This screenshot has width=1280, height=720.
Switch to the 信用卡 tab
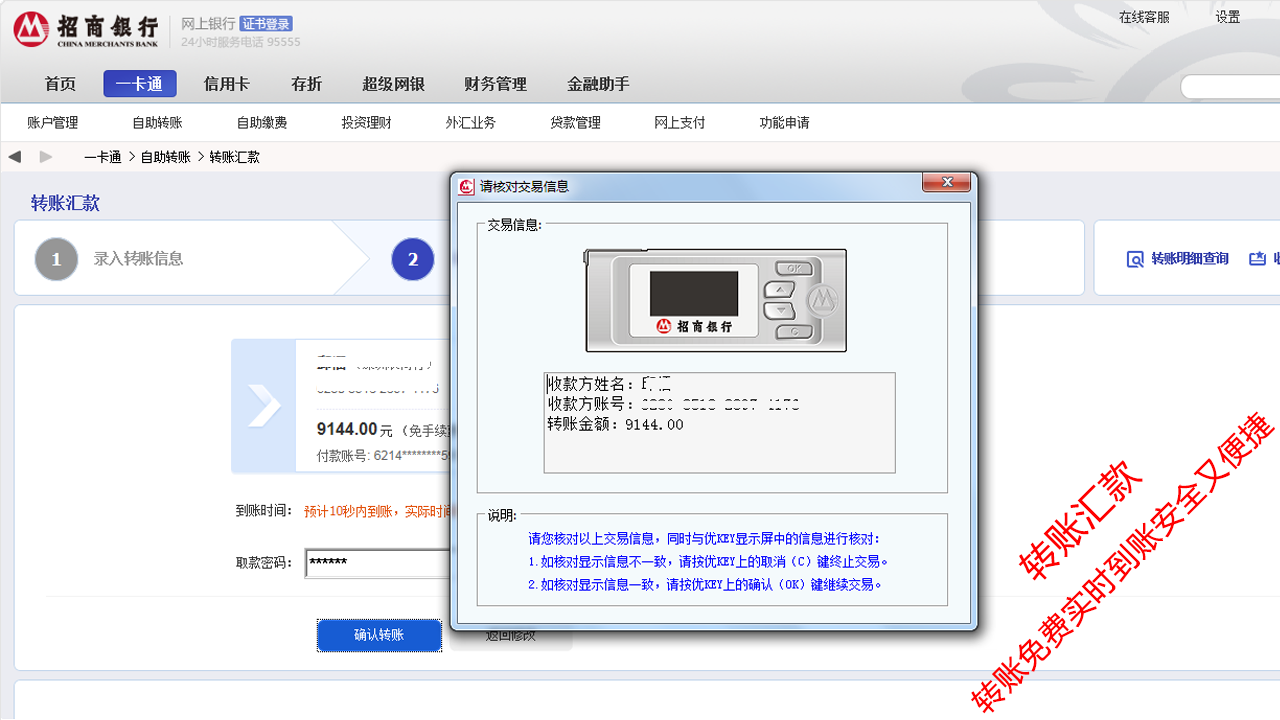pyautogui.click(x=226, y=84)
